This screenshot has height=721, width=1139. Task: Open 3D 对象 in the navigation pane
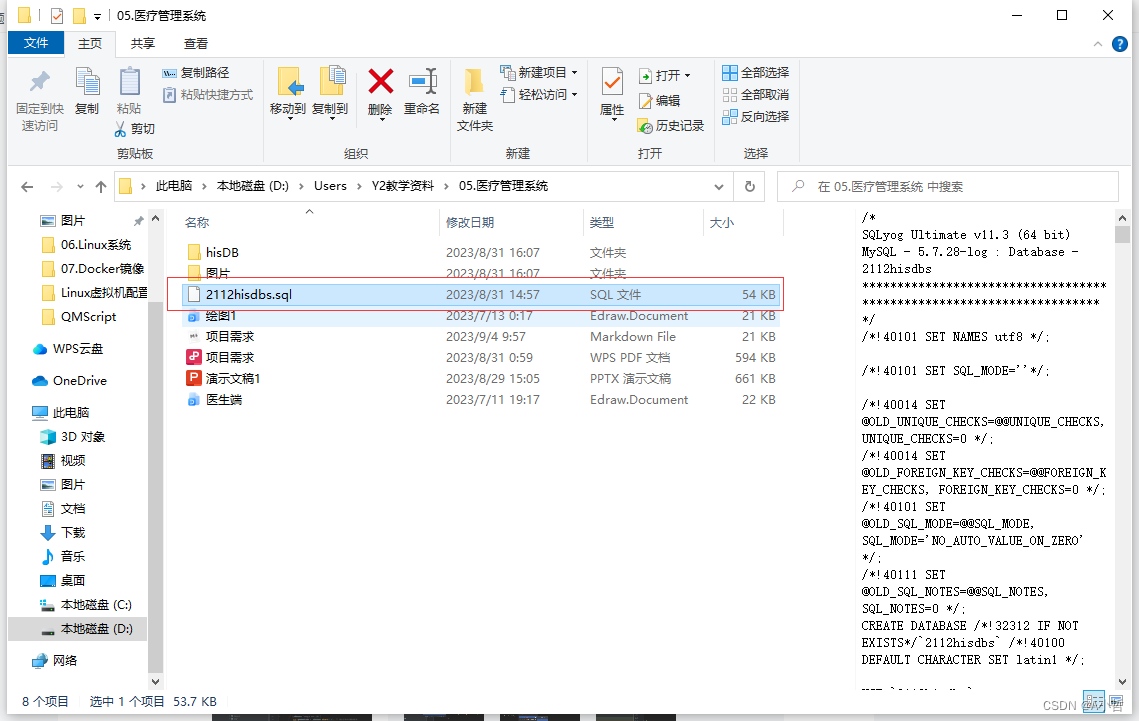tap(73, 436)
